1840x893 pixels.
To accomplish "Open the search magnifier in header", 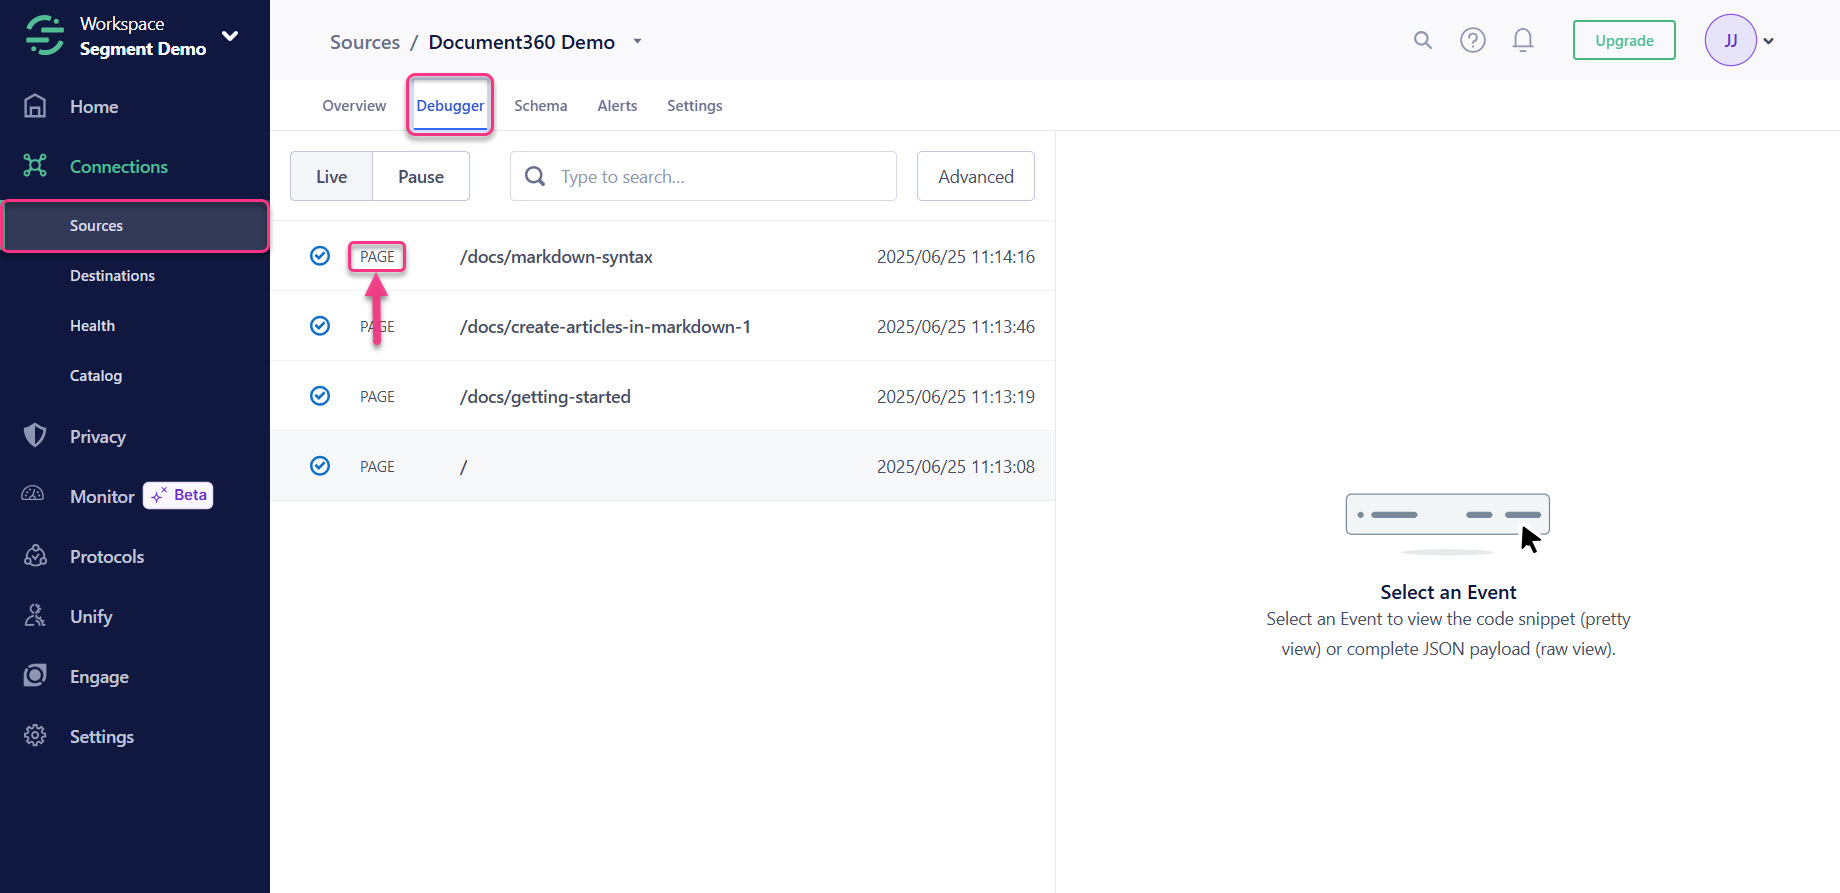I will [x=1423, y=40].
